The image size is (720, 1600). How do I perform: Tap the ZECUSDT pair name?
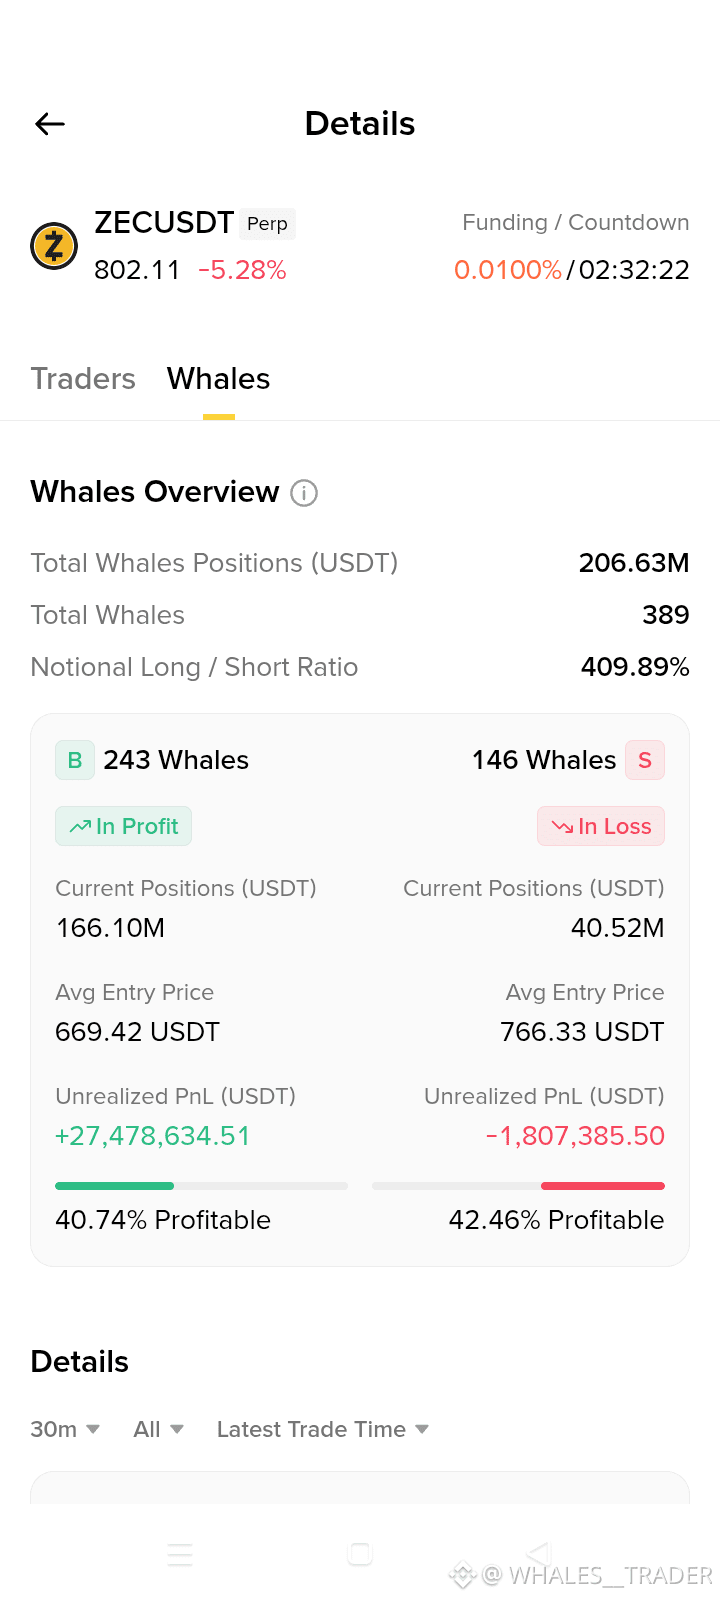(x=164, y=222)
